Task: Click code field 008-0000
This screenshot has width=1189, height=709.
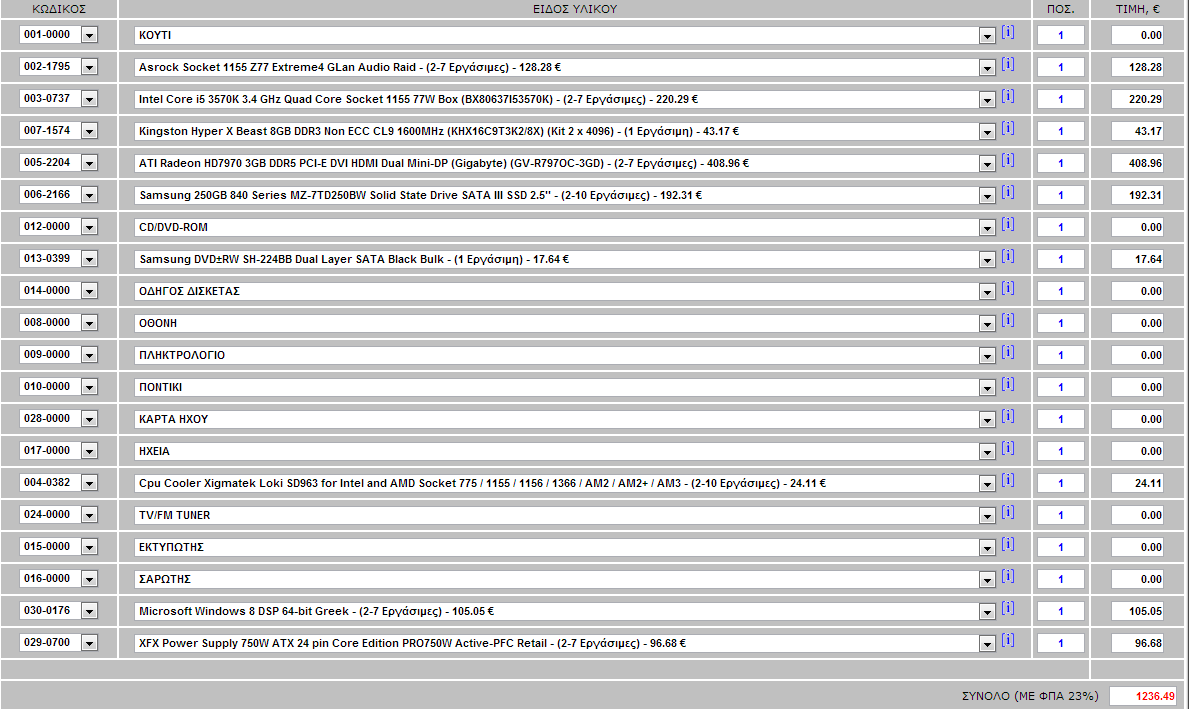Action: coord(50,322)
